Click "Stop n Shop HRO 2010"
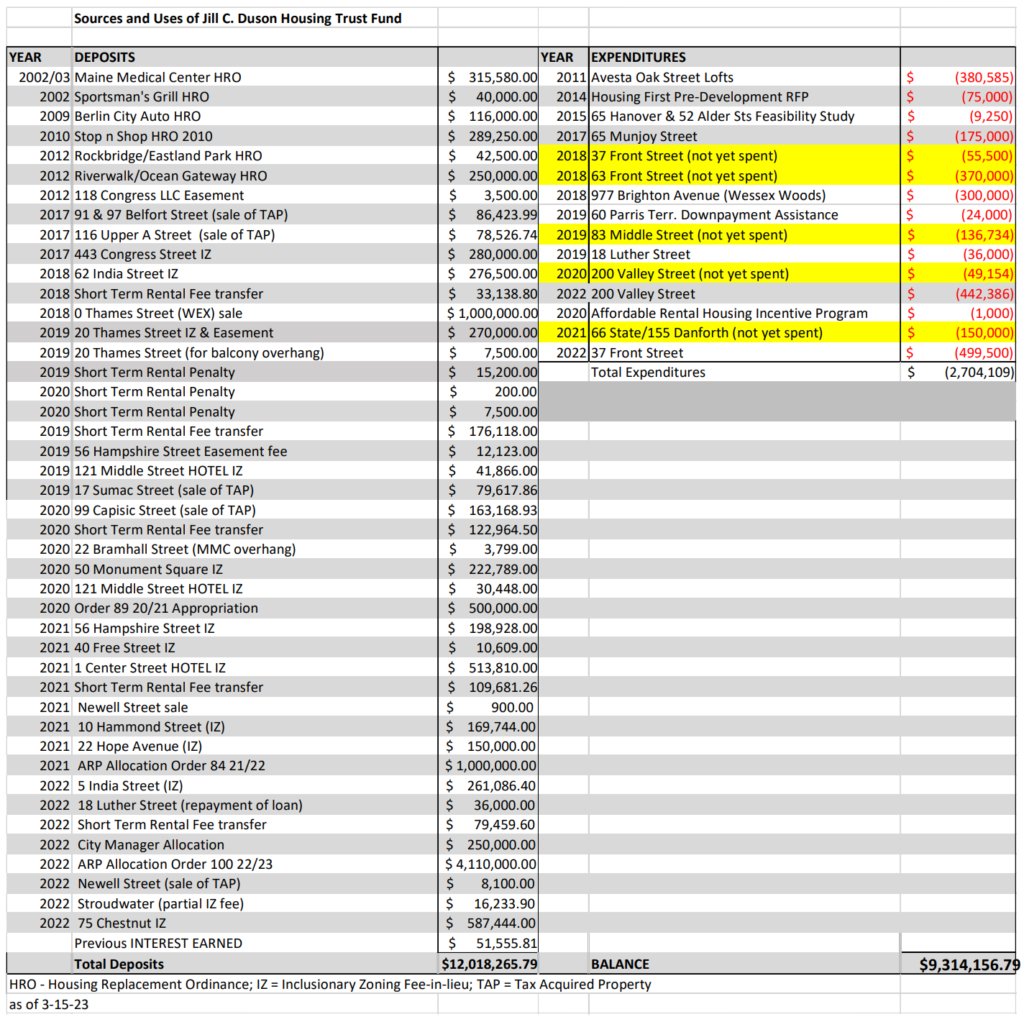1024x1022 pixels. coord(143,136)
